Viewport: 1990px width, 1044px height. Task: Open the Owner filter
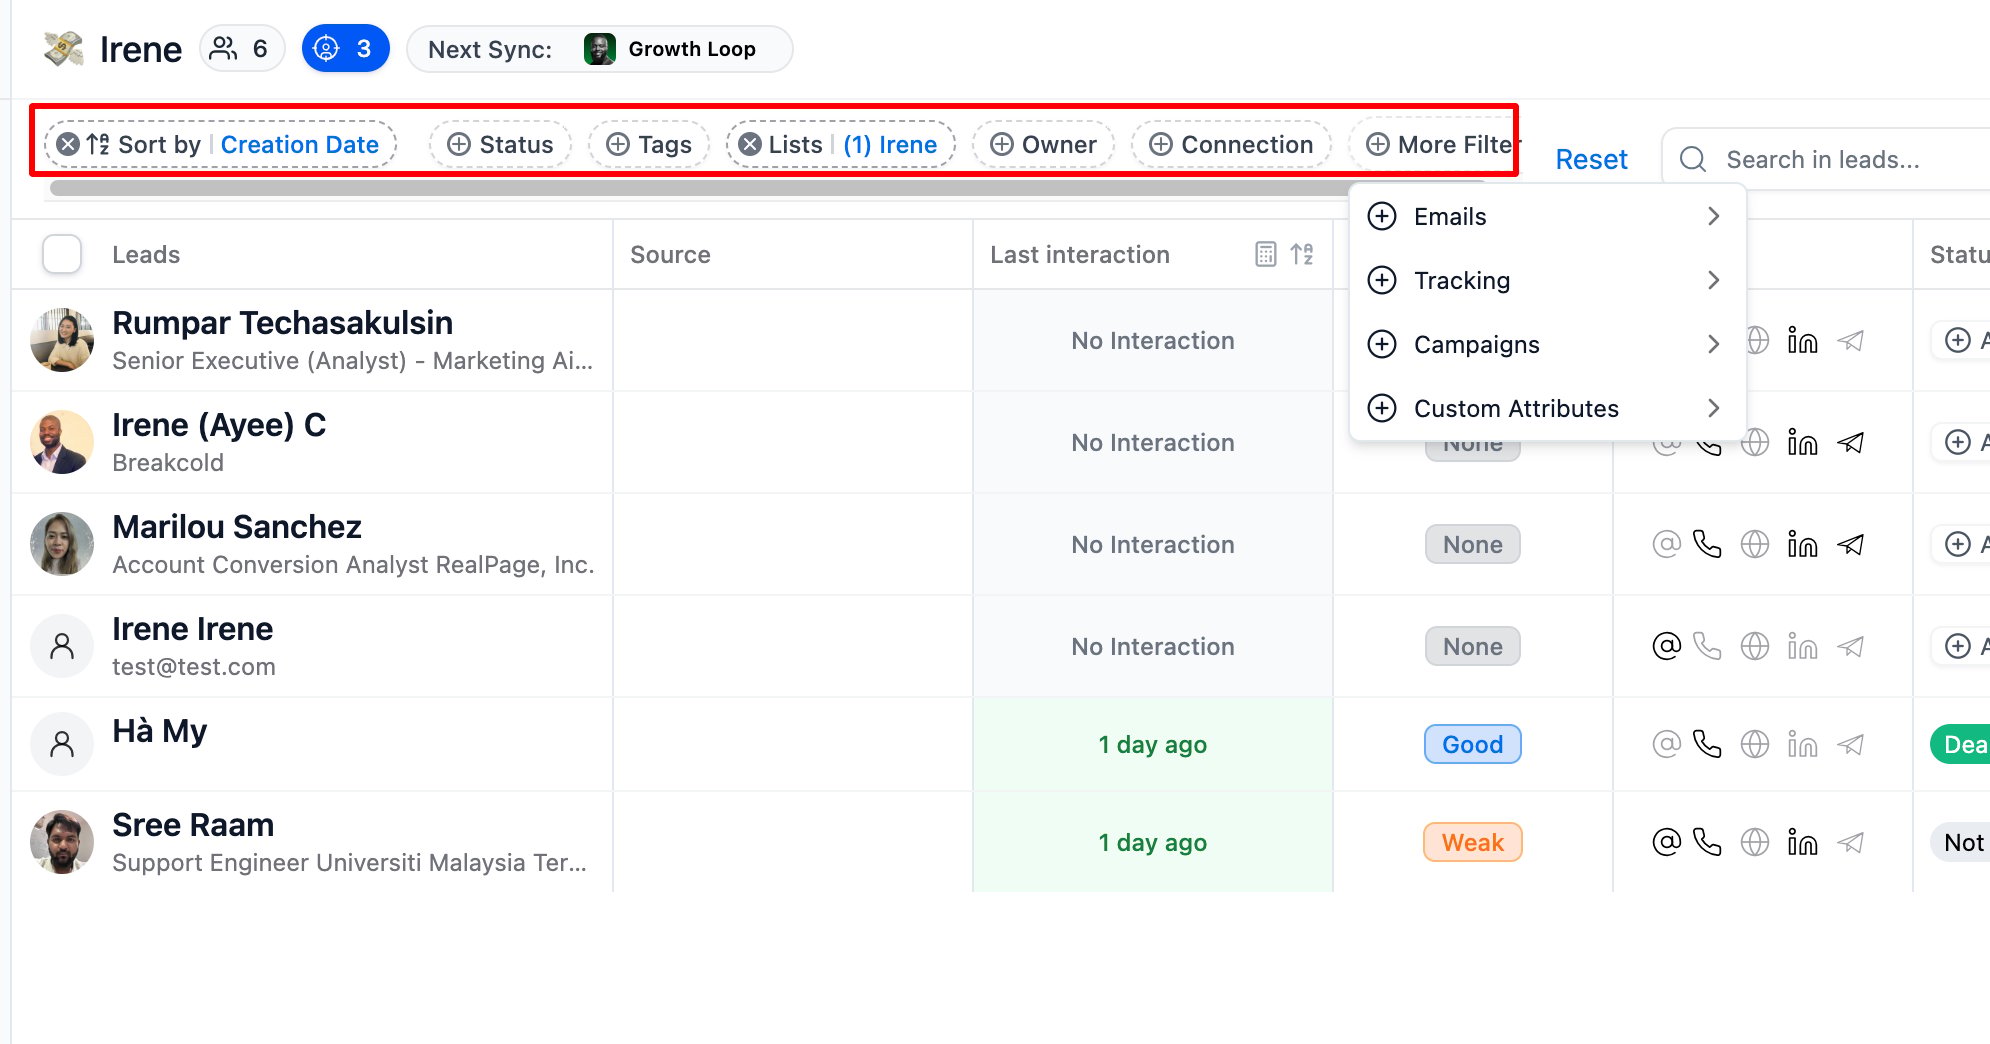pyautogui.click(x=1043, y=145)
